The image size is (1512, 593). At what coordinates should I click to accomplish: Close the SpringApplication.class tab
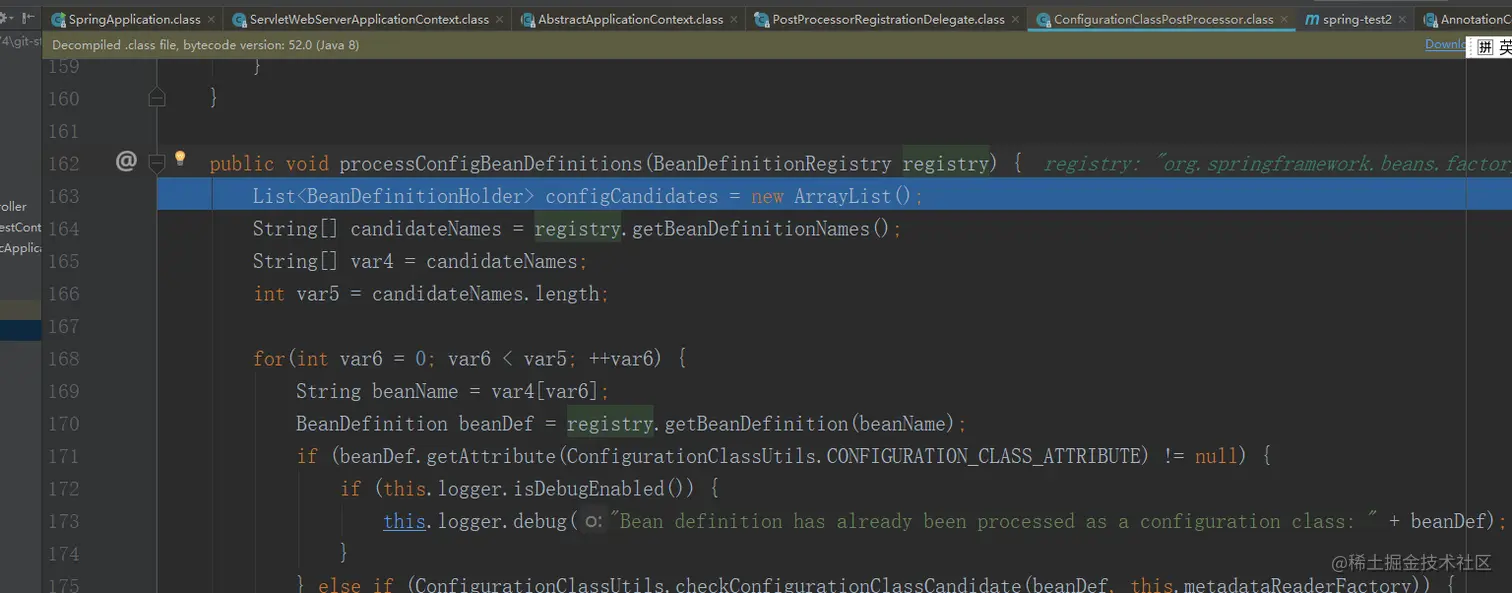211,20
